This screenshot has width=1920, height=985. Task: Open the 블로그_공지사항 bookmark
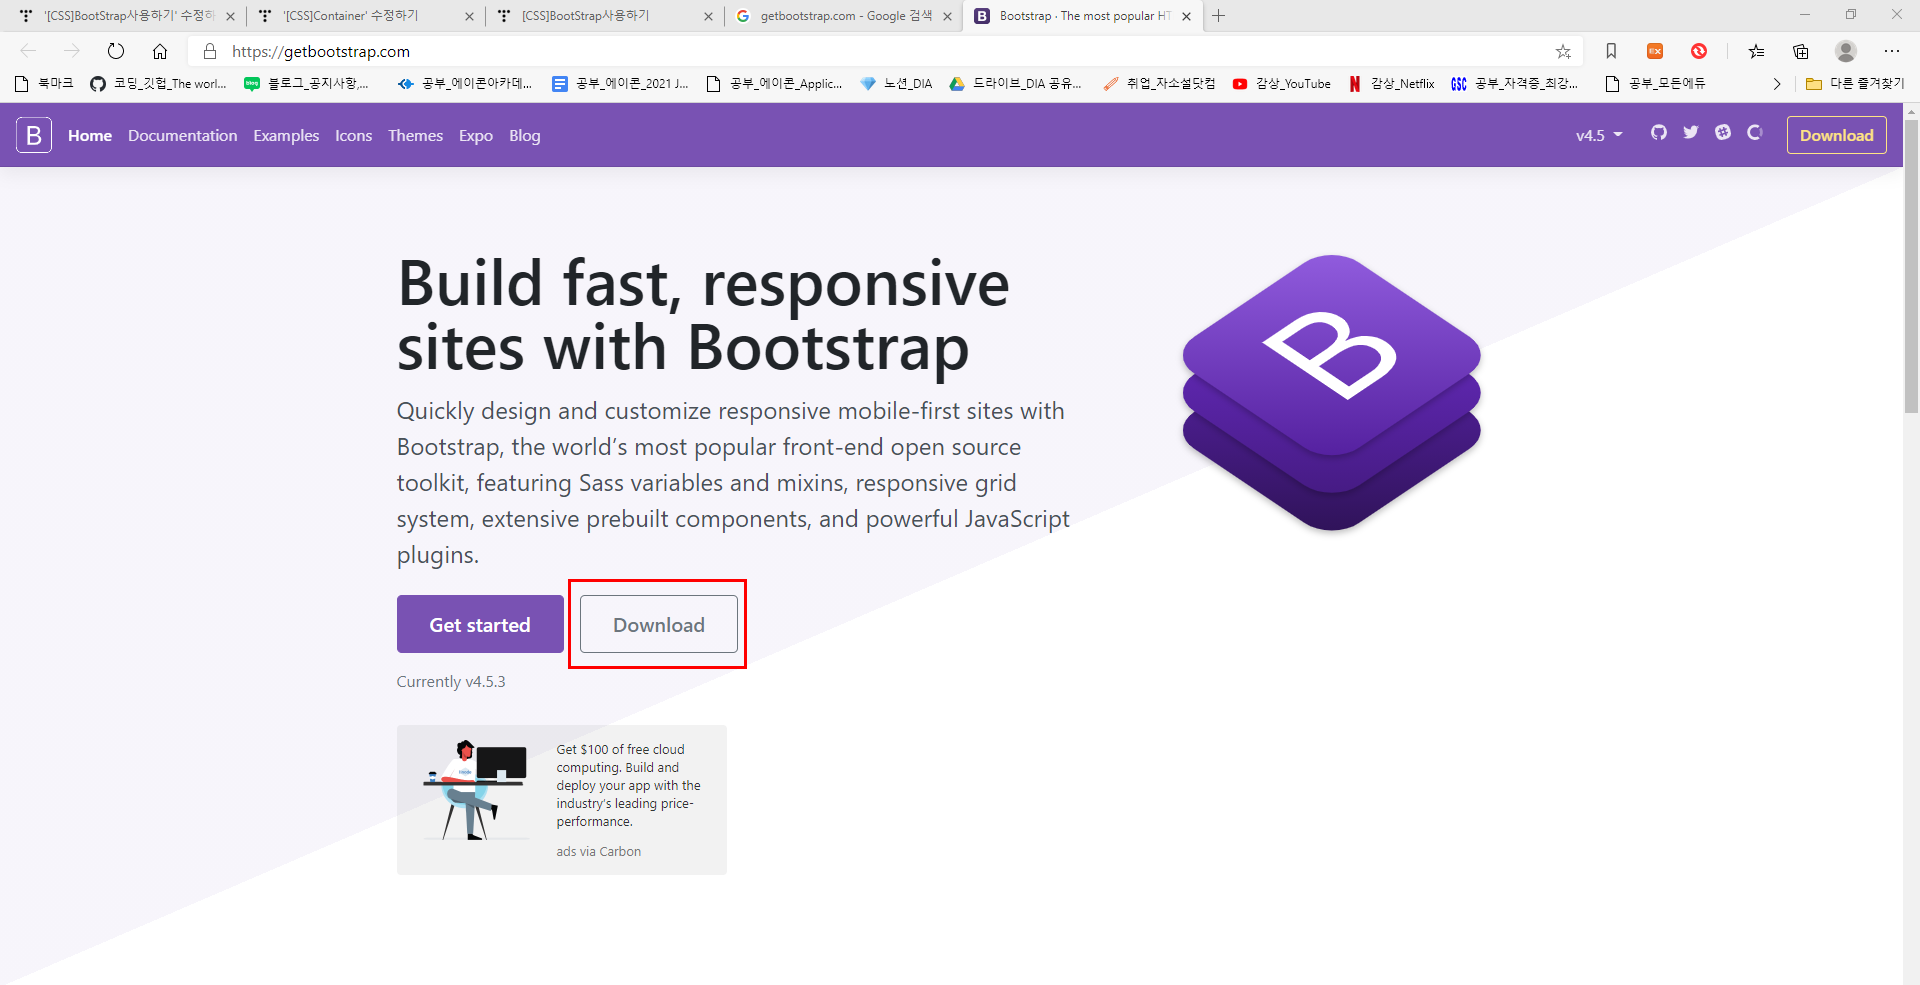307,84
